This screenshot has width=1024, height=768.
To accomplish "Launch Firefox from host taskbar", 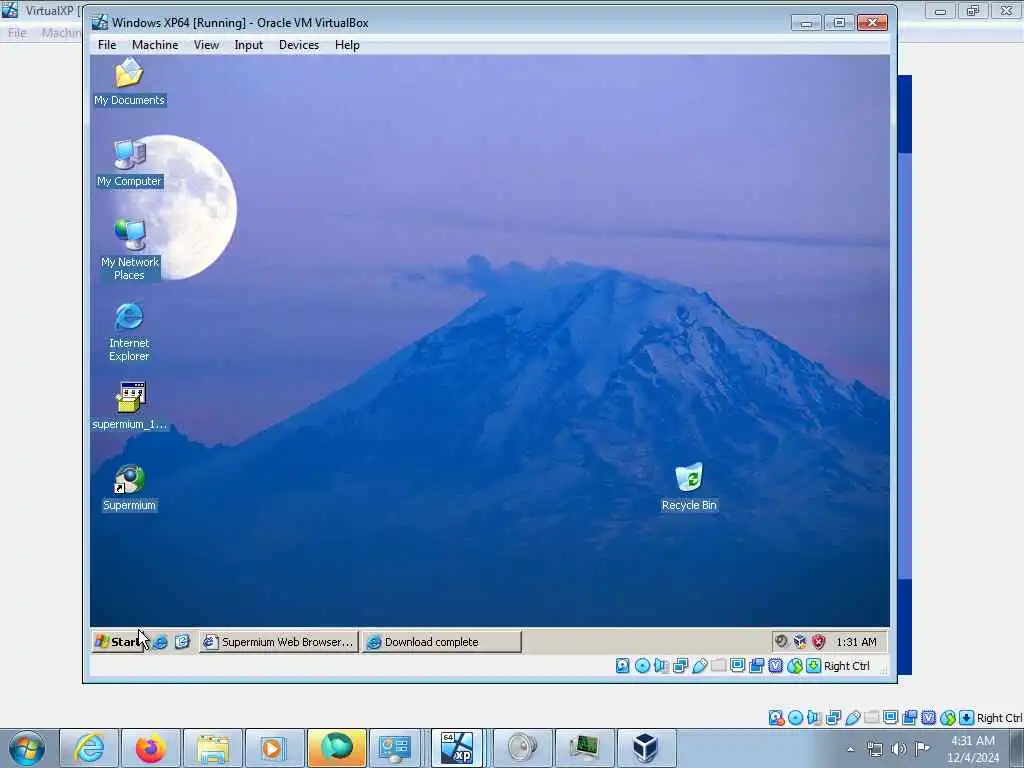I will [150, 748].
